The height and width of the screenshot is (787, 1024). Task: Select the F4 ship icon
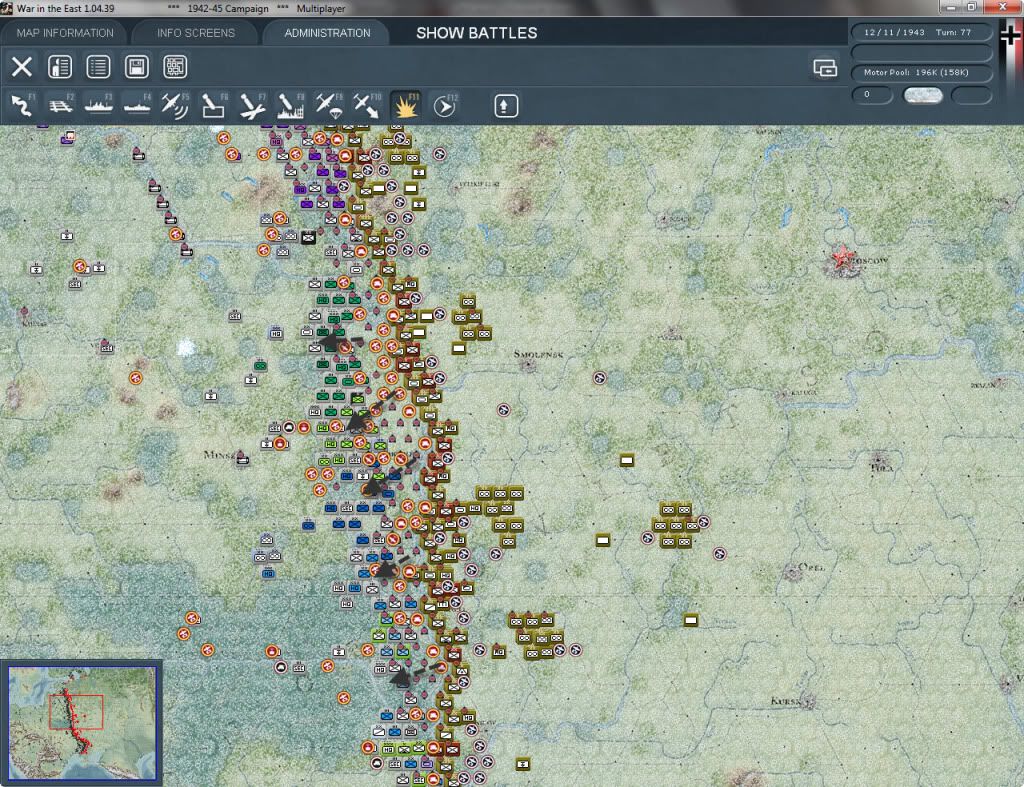point(137,106)
